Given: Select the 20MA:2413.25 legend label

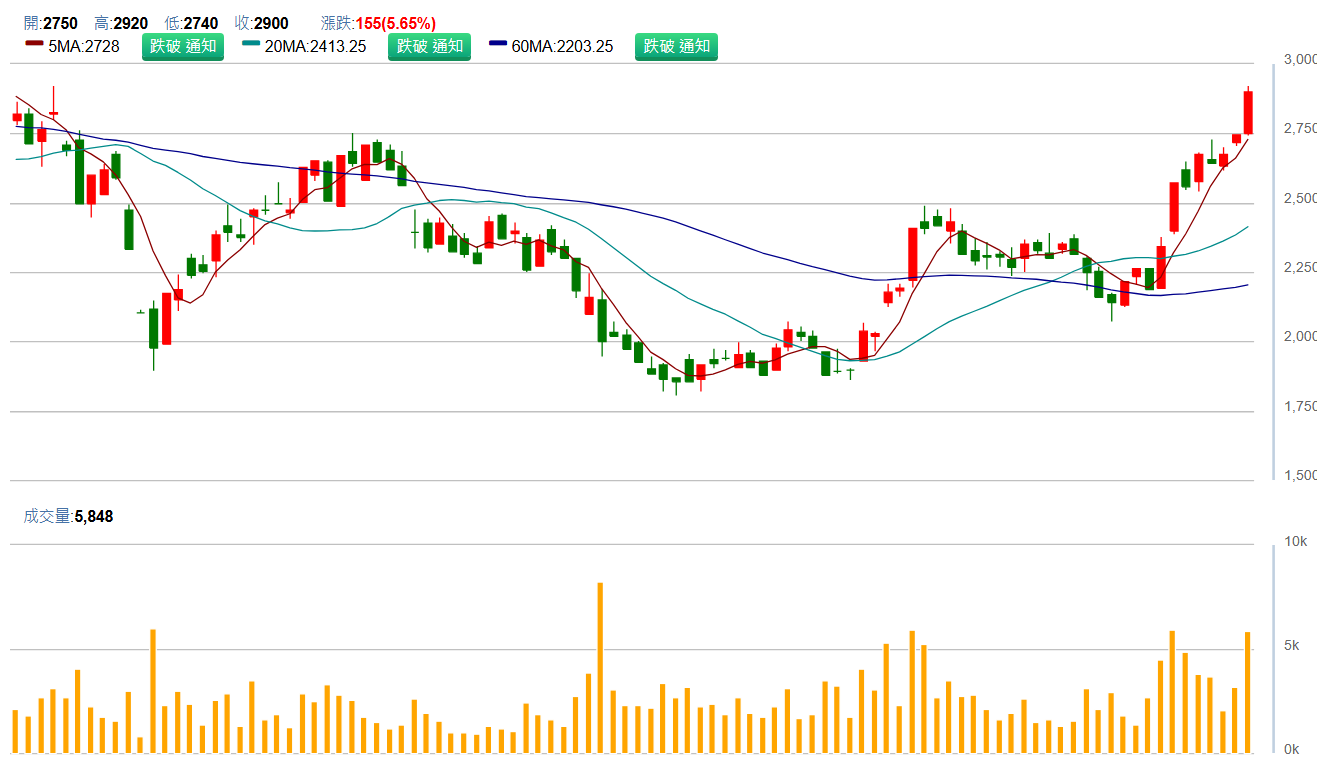Looking at the screenshot, I should click(x=315, y=46).
